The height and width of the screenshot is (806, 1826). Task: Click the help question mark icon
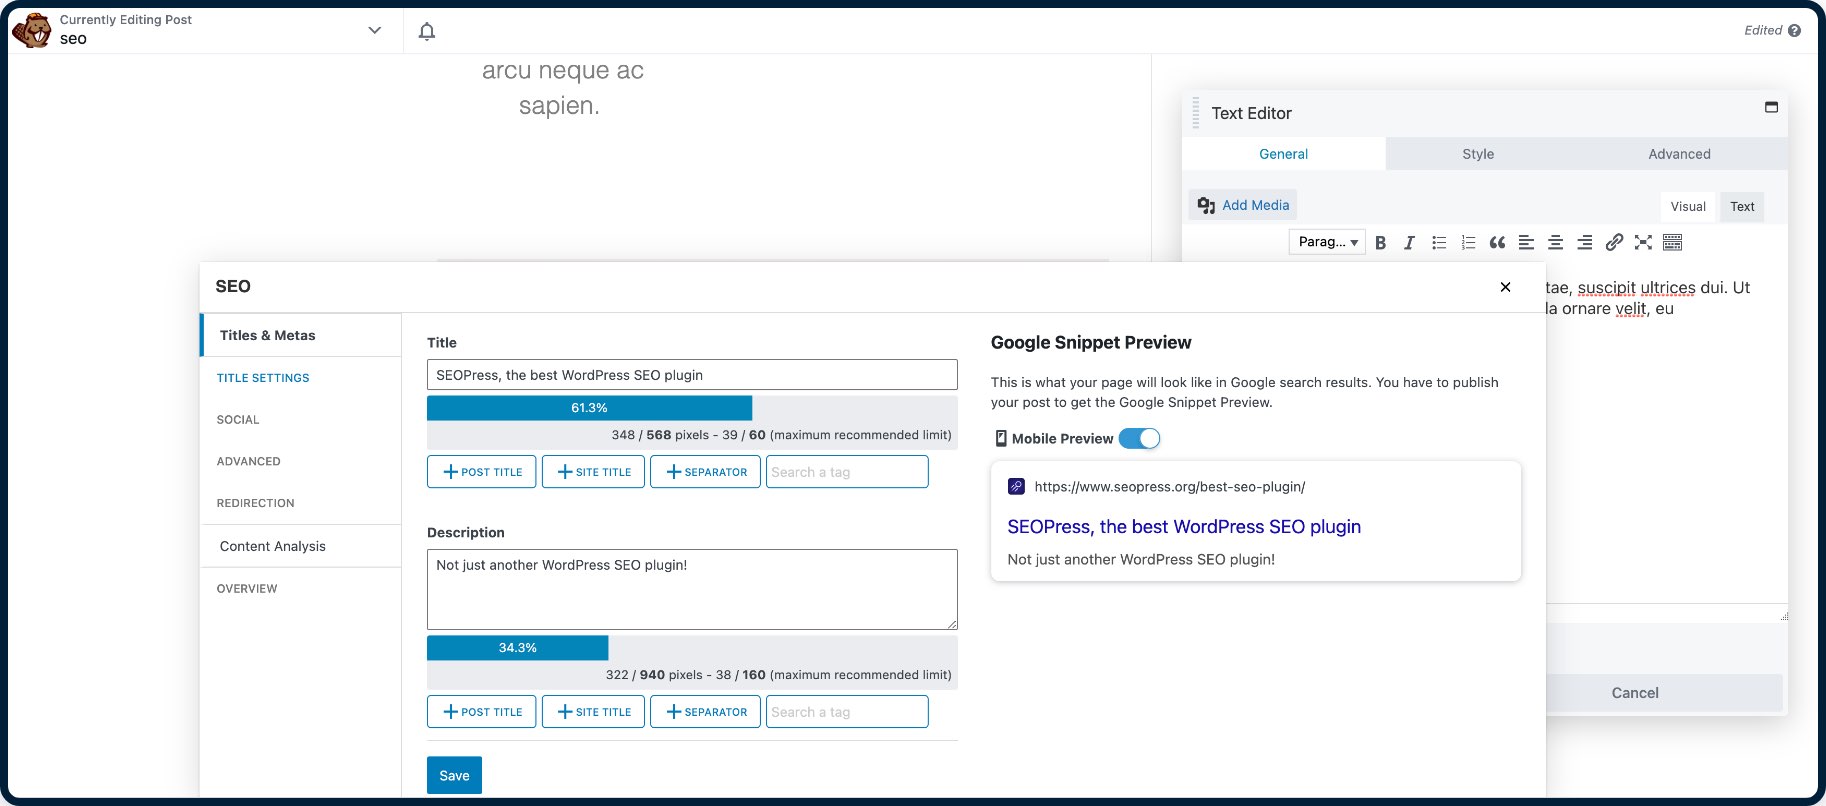coord(1794,31)
